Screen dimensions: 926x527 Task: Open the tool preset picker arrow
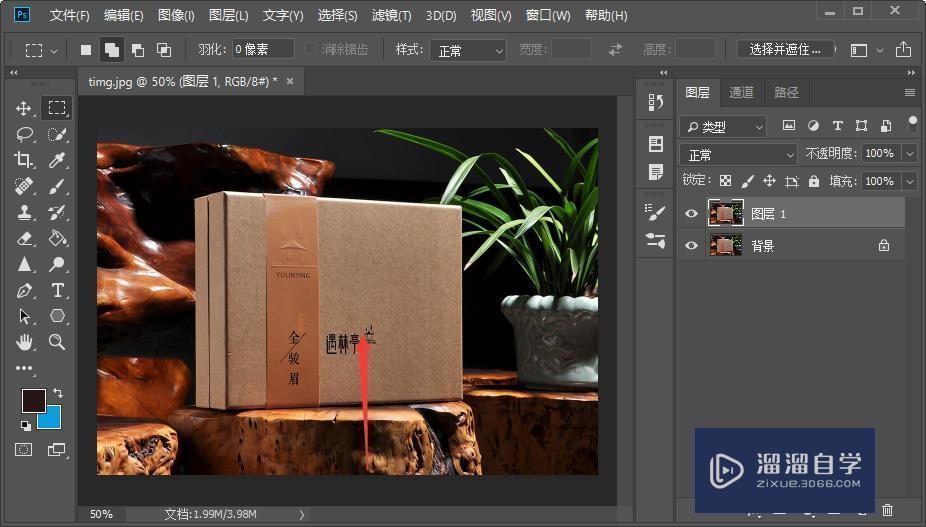[54, 51]
